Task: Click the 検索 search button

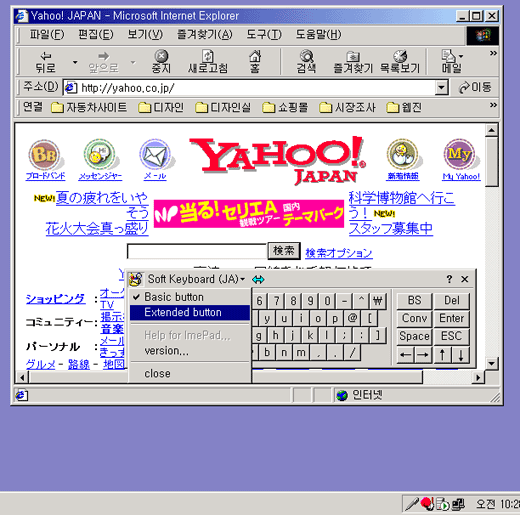Action: click(x=284, y=251)
